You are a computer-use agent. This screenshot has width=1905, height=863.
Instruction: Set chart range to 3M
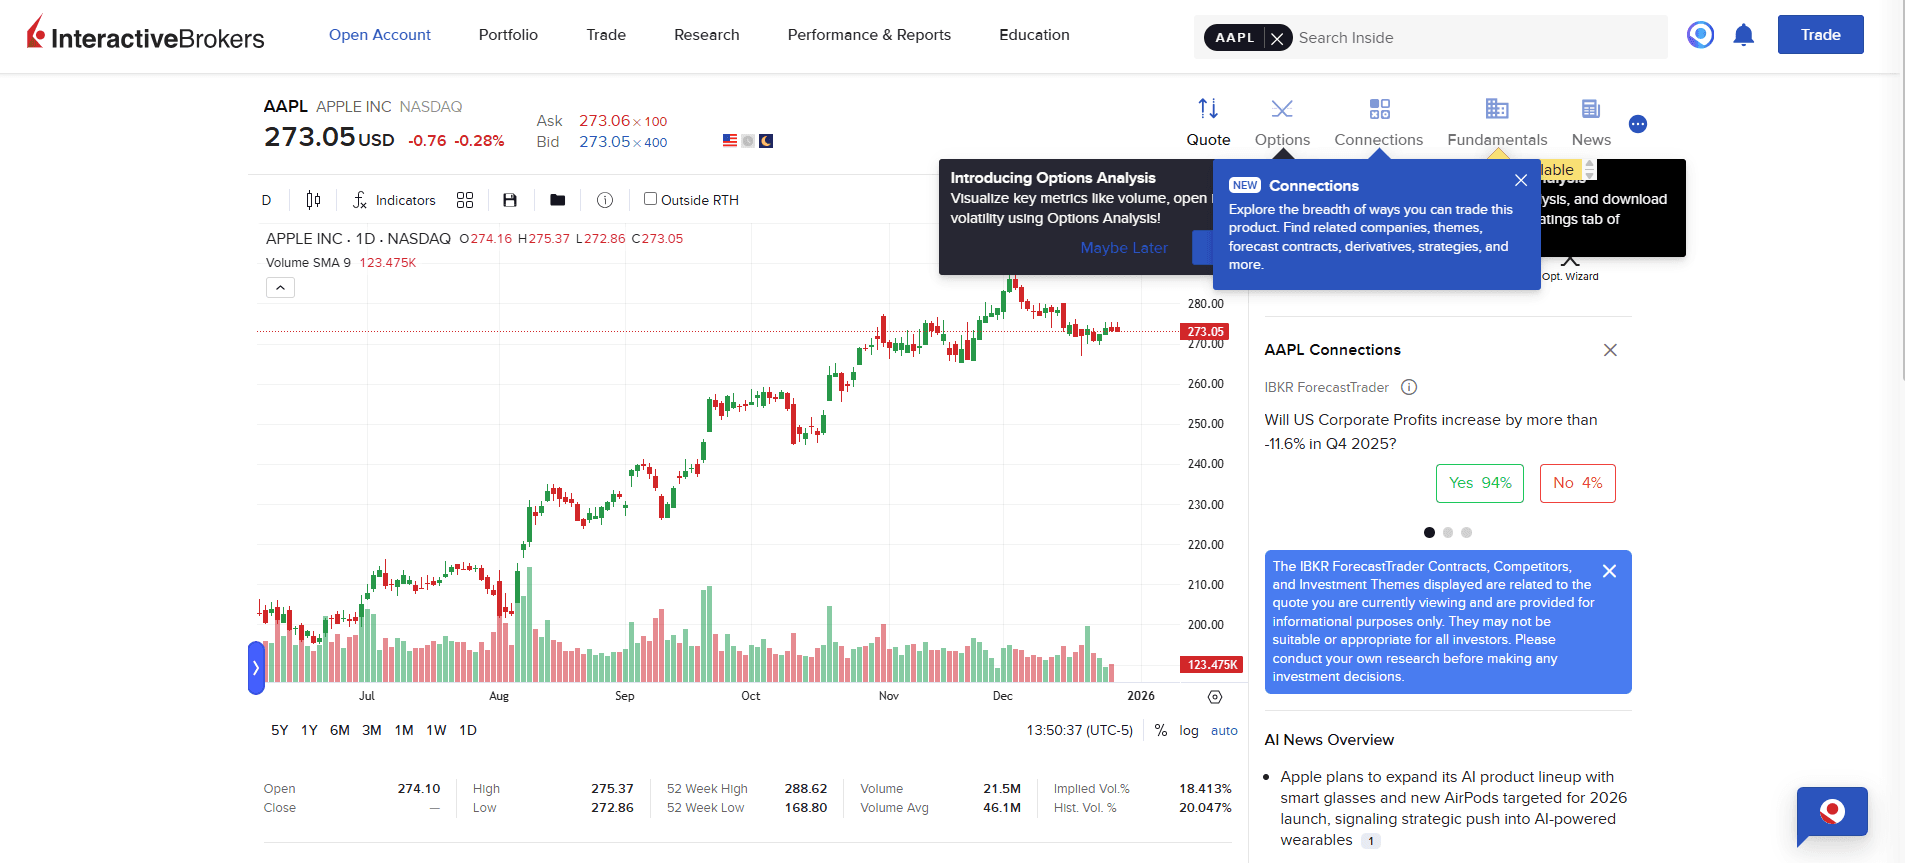click(x=372, y=731)
